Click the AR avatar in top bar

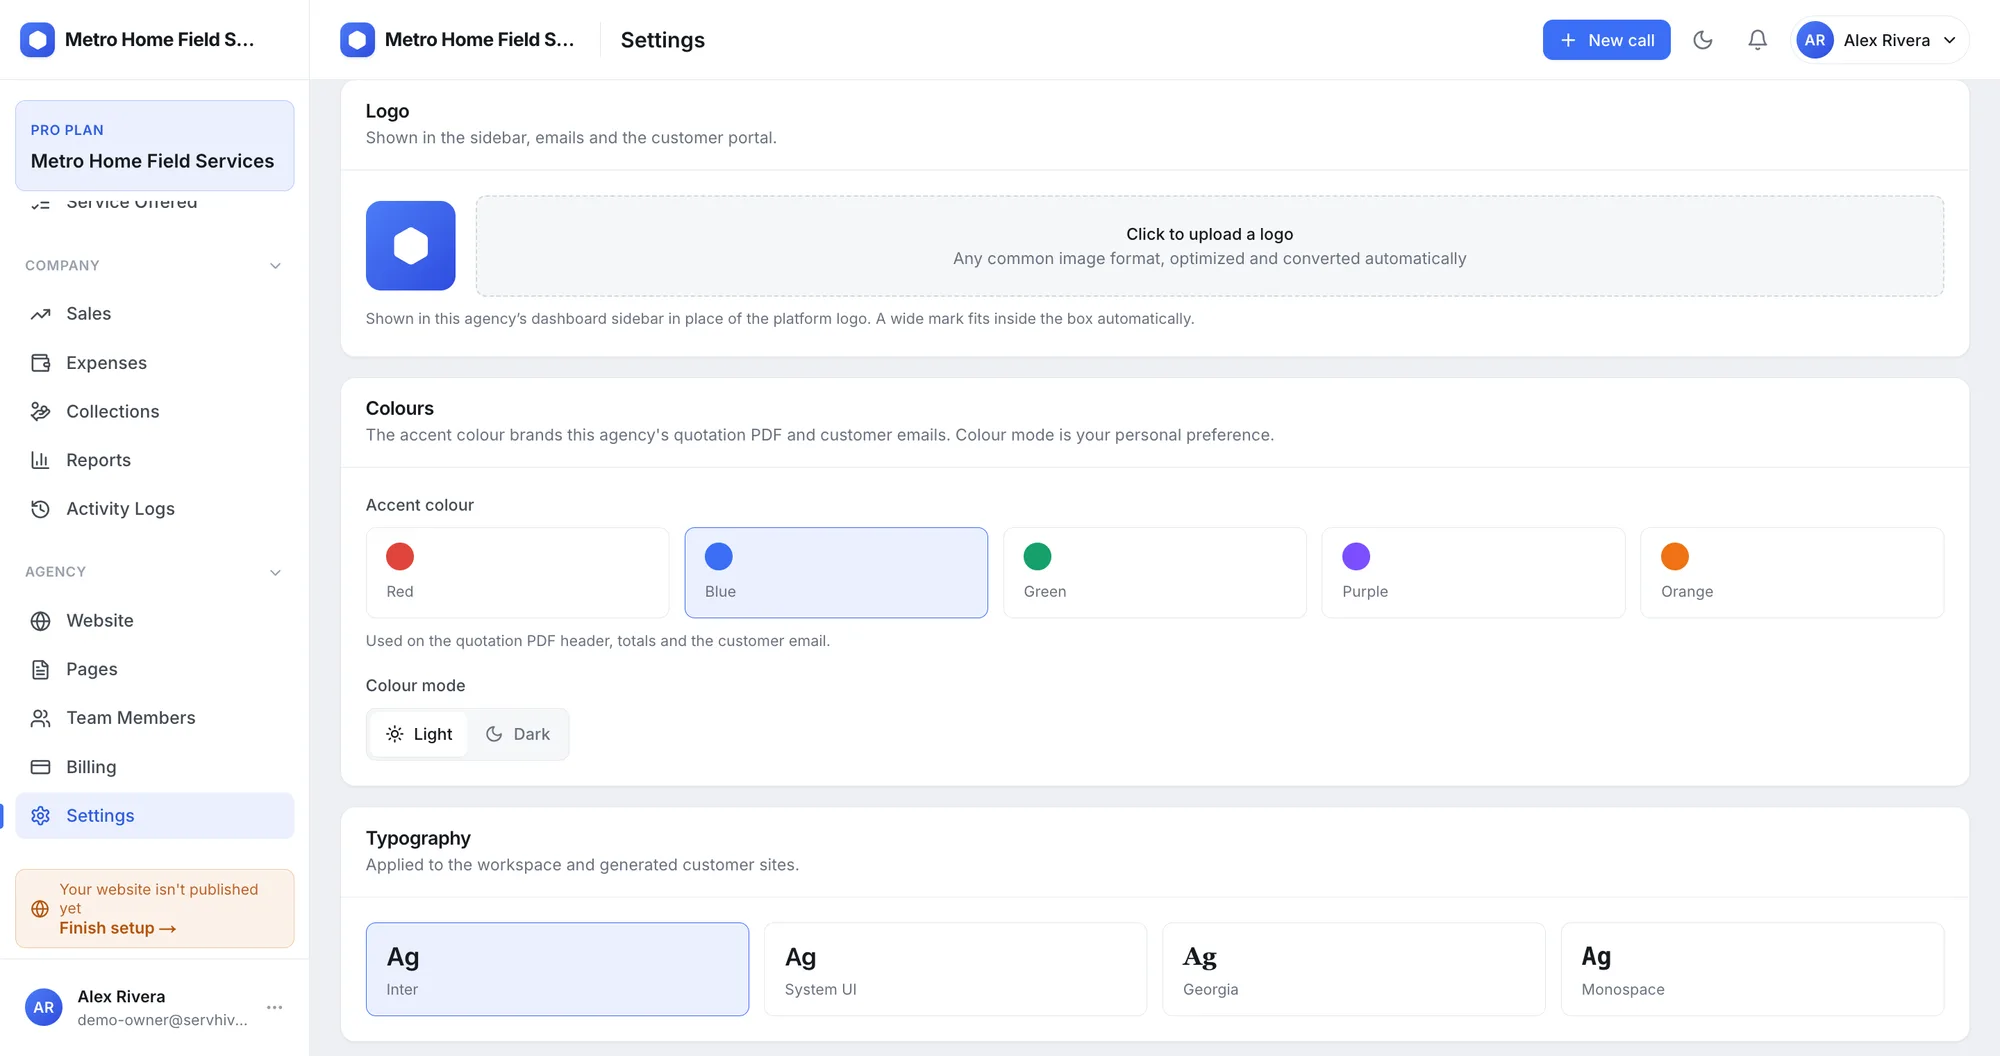pyautogui.click(x=1814, y=40)
